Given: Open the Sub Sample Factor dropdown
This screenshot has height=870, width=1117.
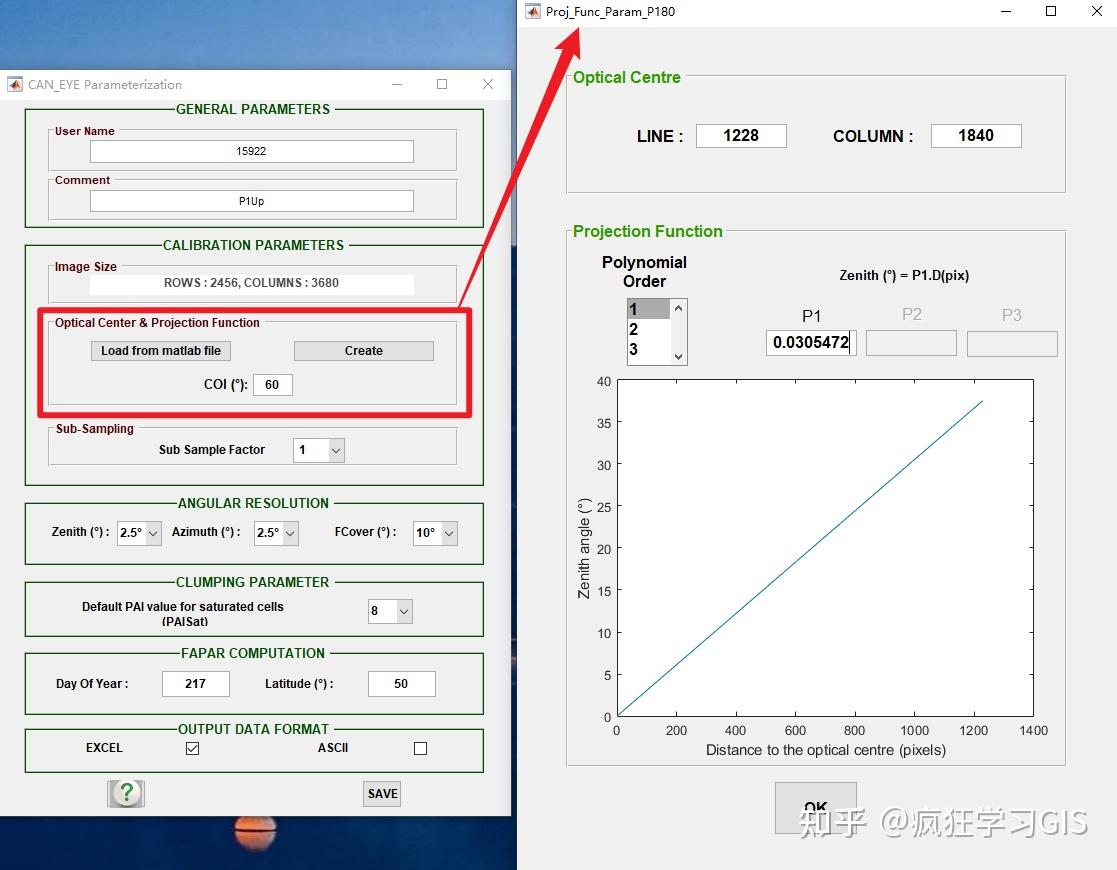Looking at the screenshot, I should pyautogui.click(x=336, y=450).
